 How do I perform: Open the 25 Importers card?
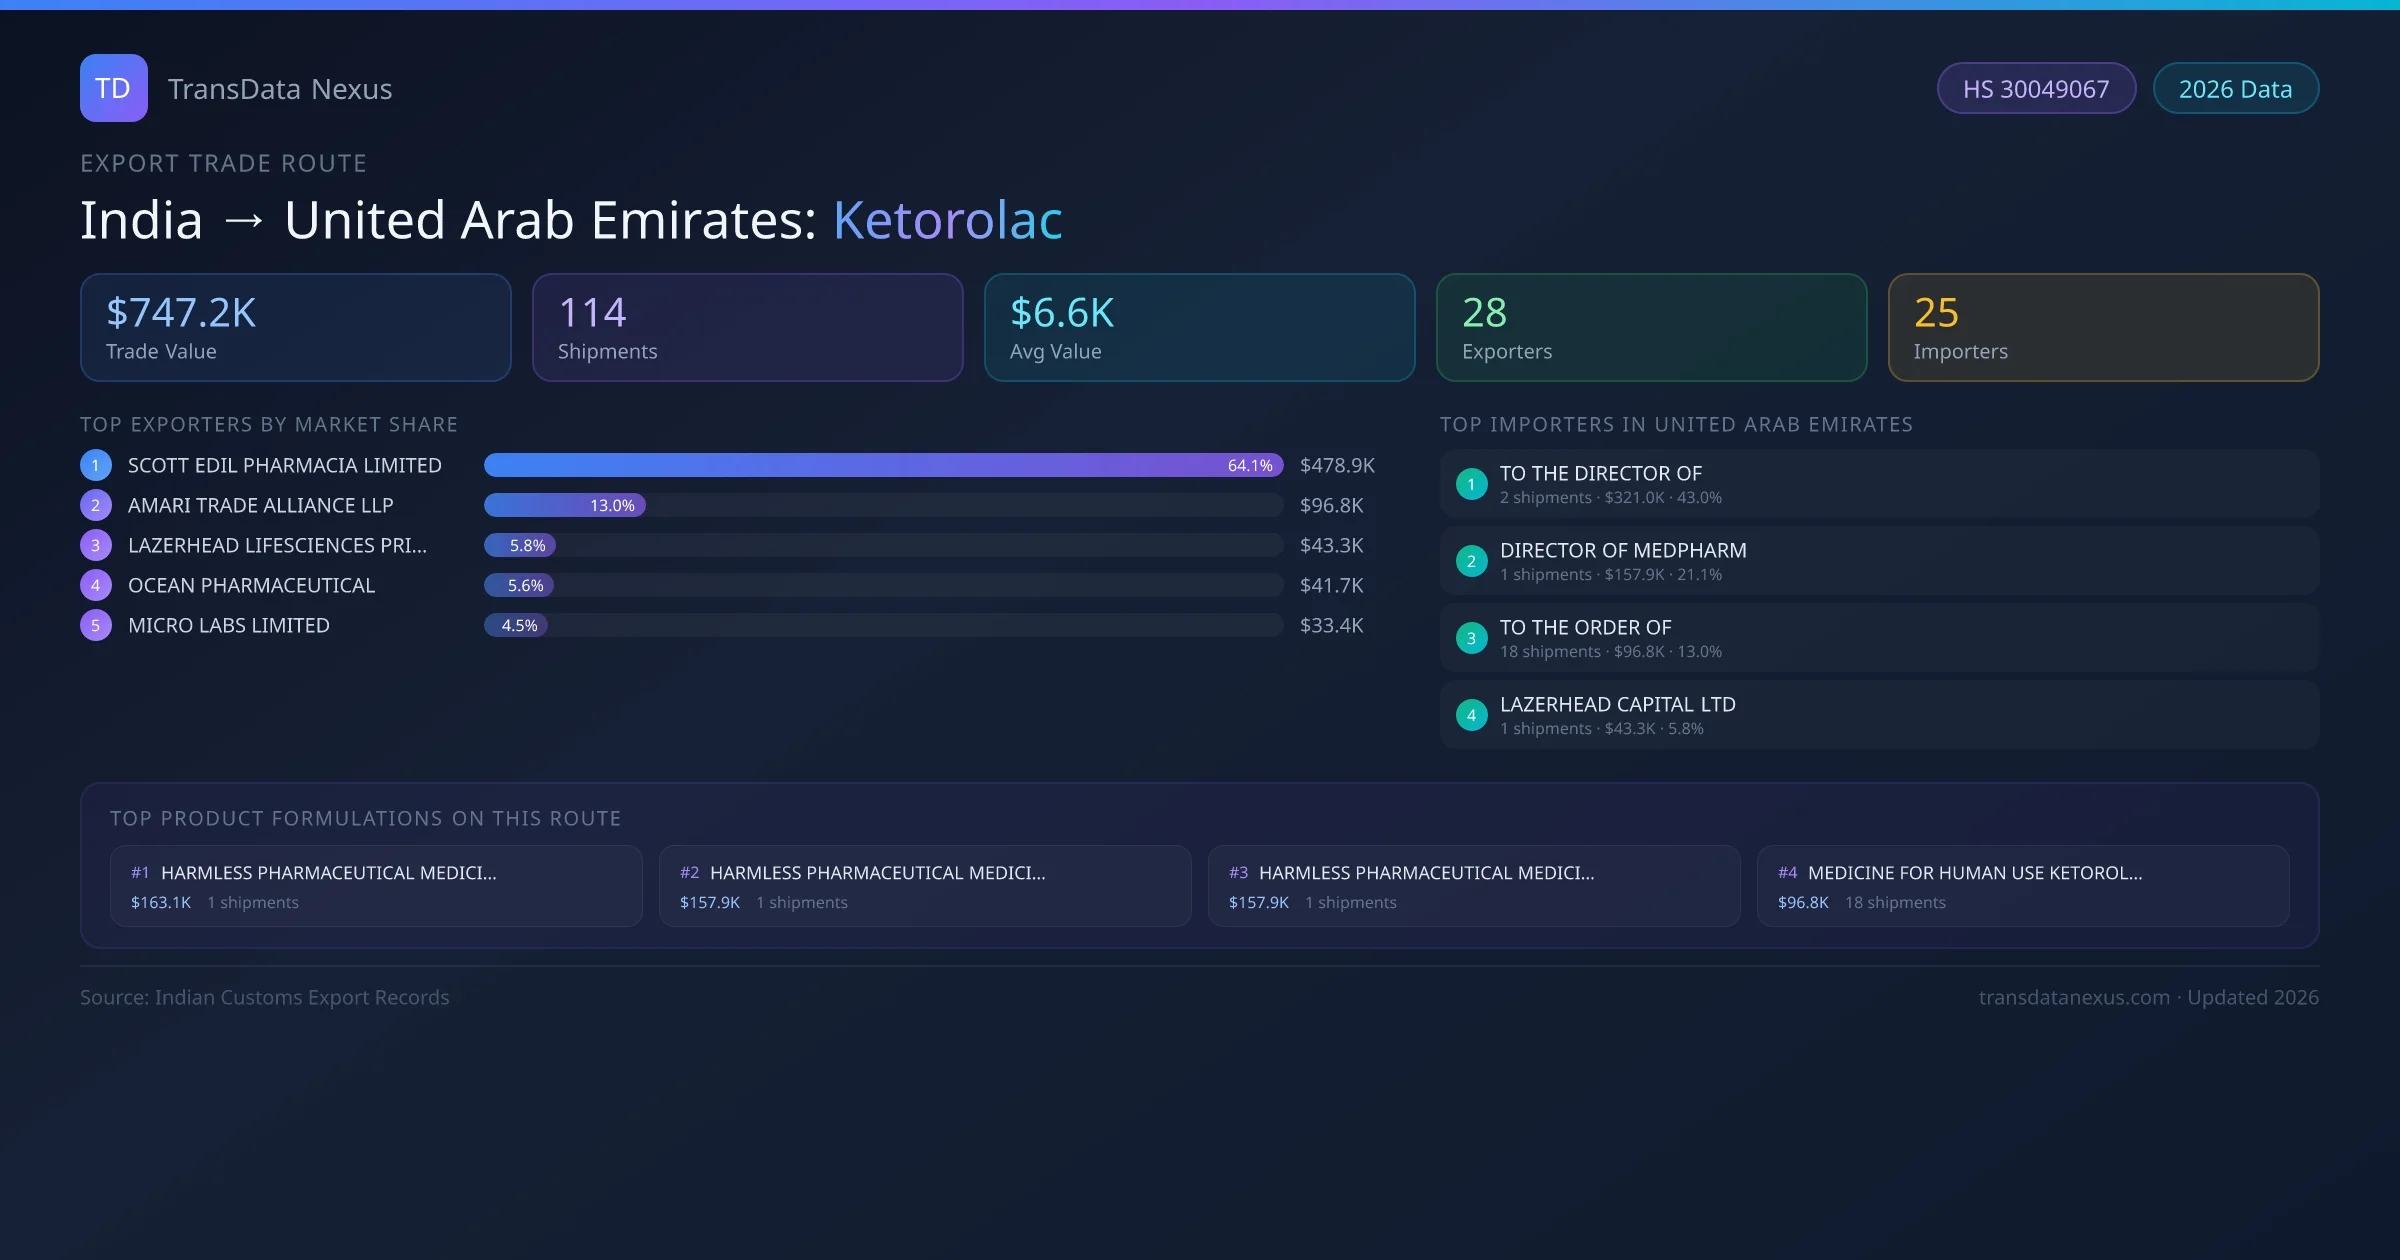2103,328
